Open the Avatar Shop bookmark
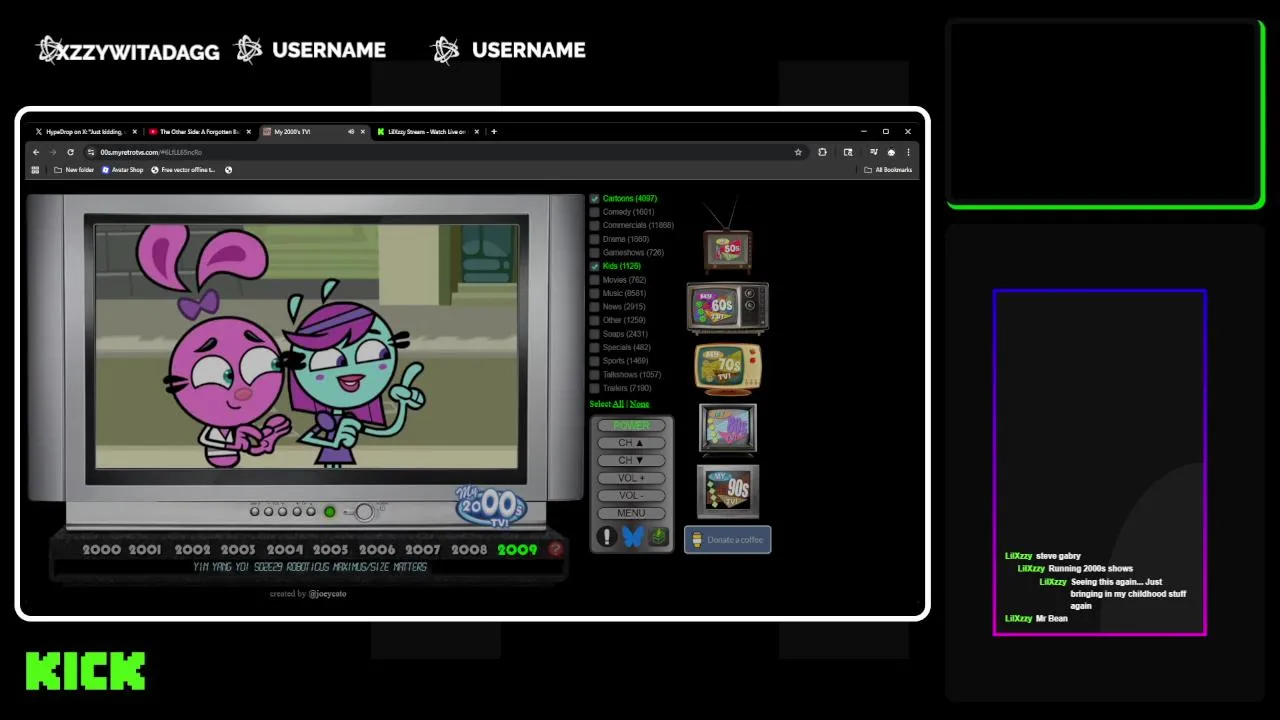1280x720 pixels. tap(123, 170)
